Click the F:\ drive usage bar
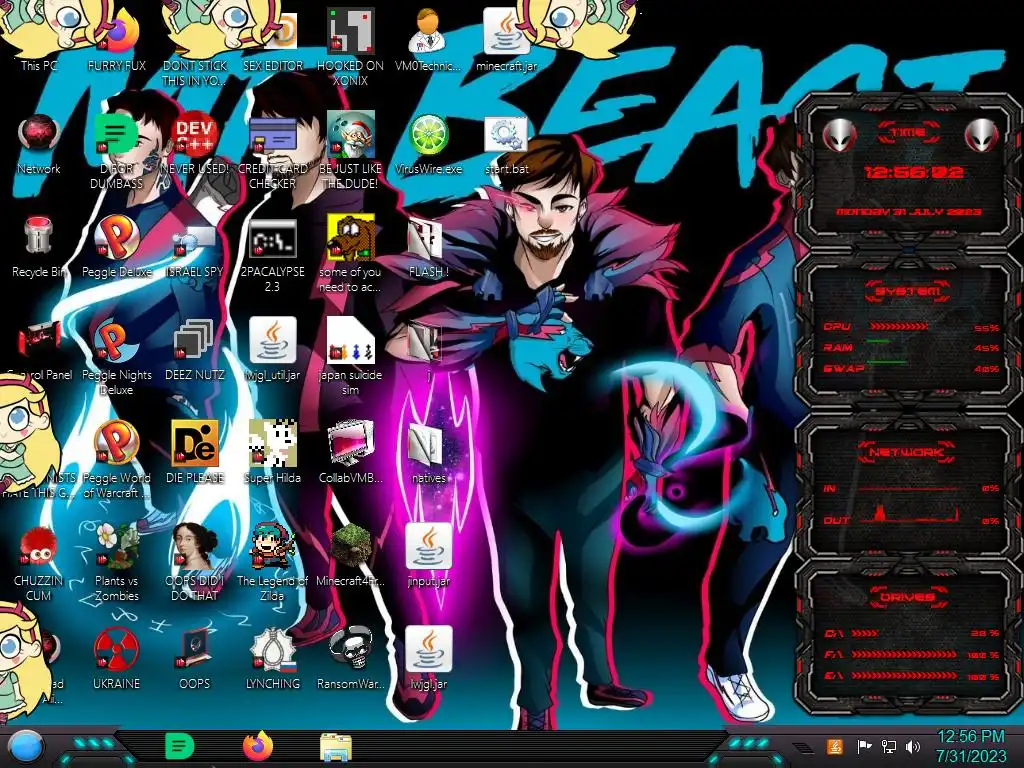1024x768 pixels. (904, 654)
